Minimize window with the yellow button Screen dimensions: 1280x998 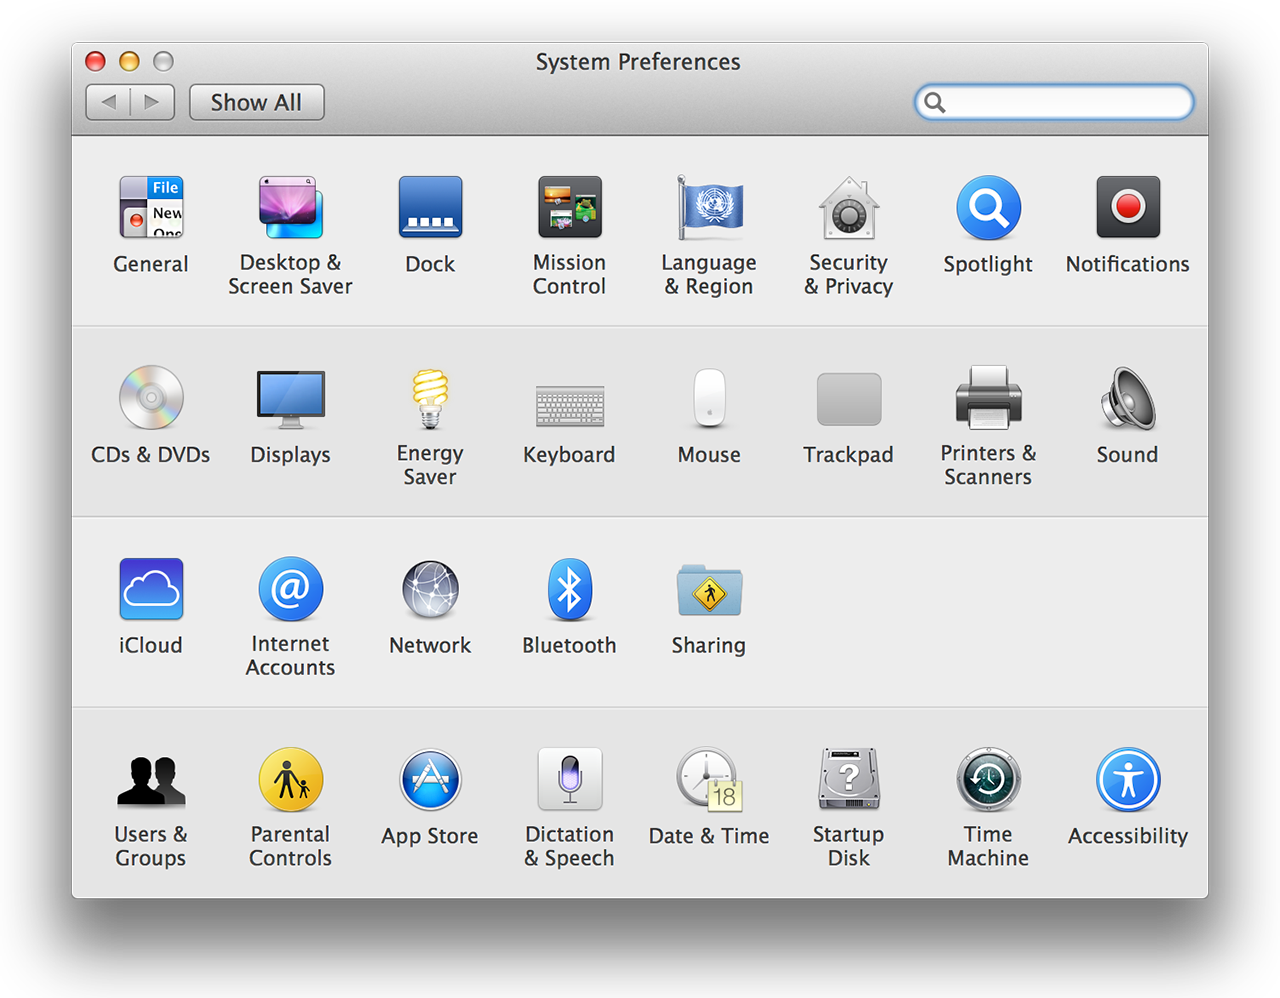point(129,62)
